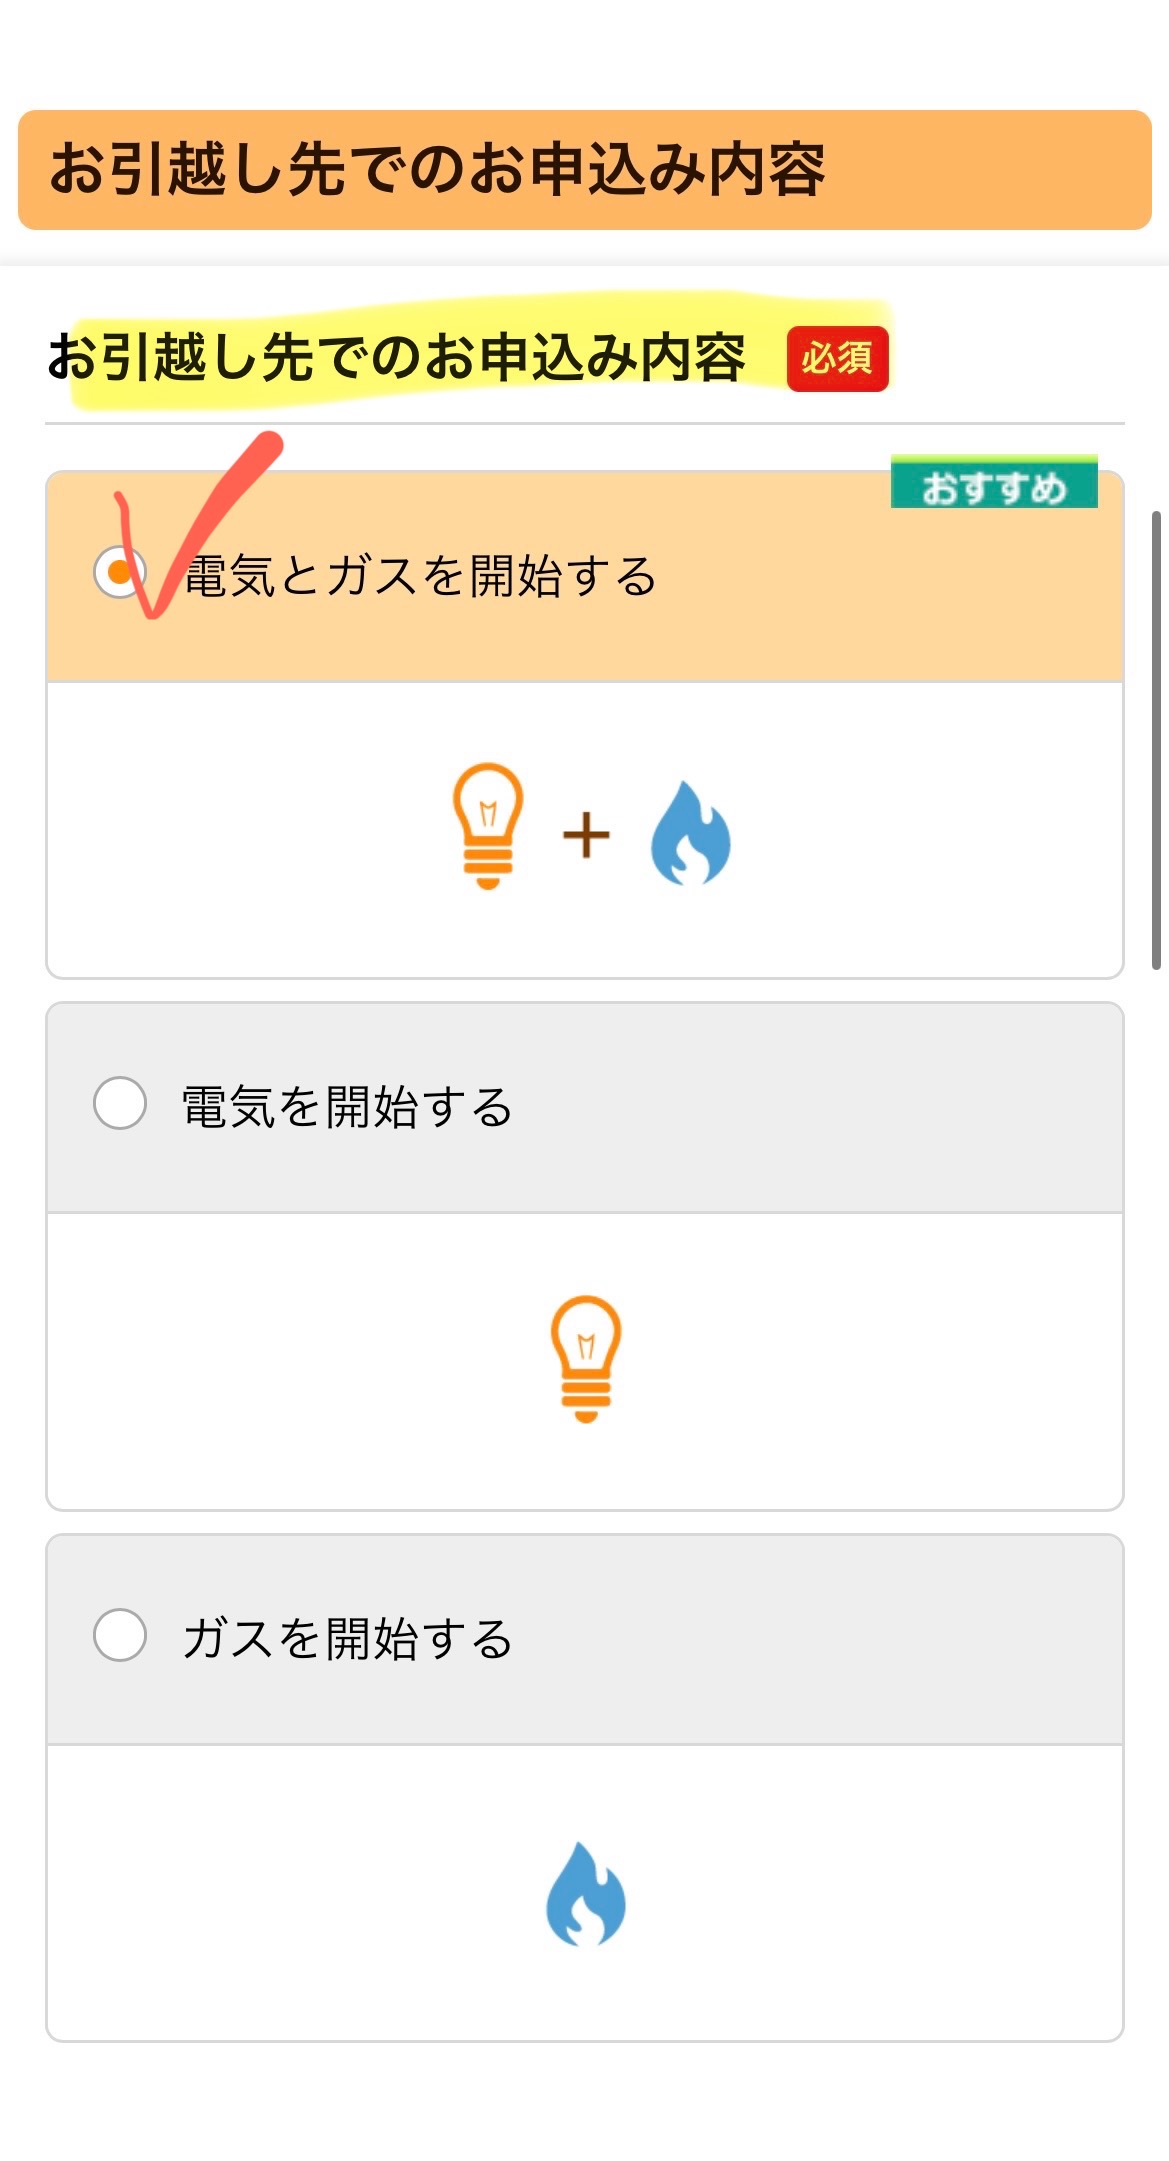Click the blue flame icon next to the plus sign
The image size is (1169, 2161).
[x=690, y=833]
